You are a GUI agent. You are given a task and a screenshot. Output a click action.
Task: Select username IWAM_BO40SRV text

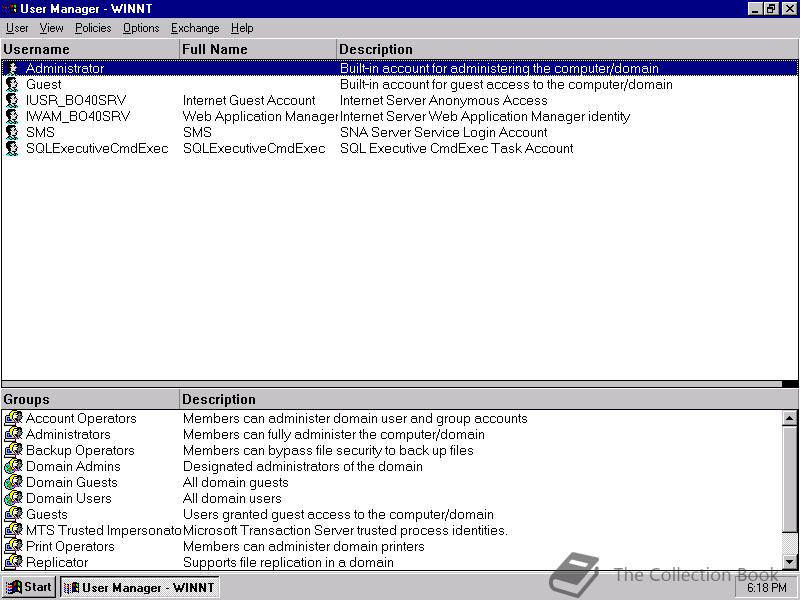[78, 116]
